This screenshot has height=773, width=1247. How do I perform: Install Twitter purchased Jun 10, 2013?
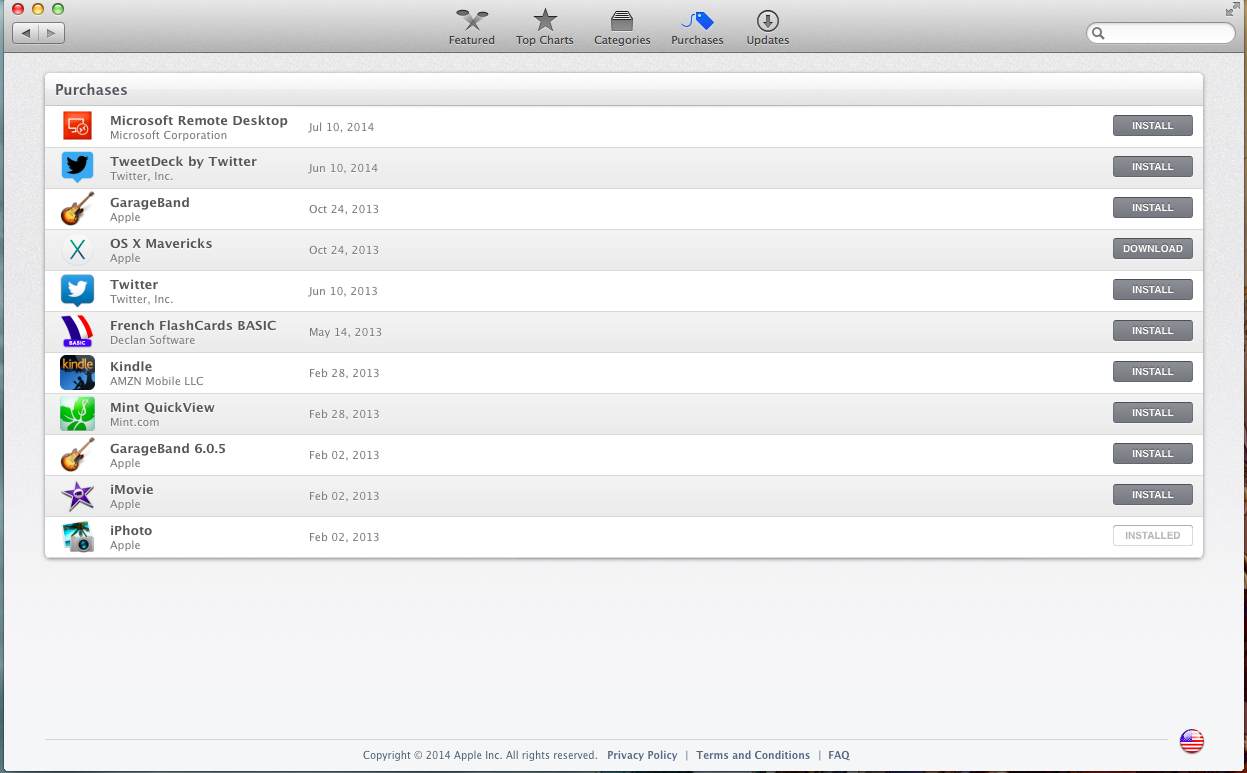coord(1152,290)
